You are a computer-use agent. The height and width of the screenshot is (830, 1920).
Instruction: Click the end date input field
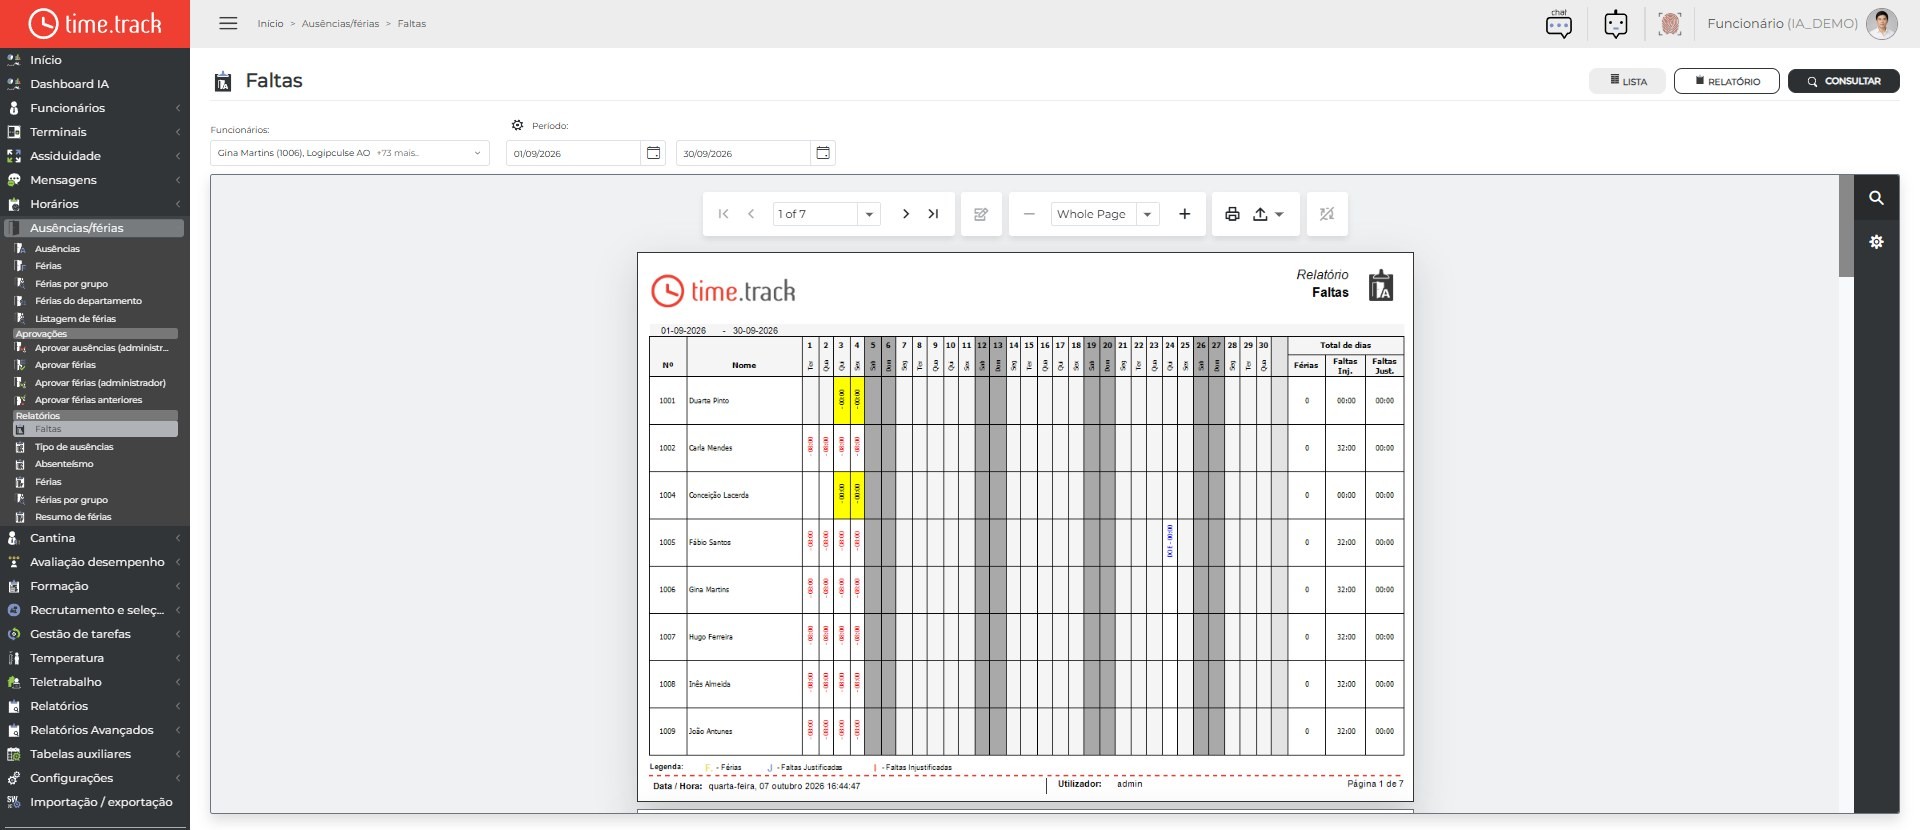click(743, 153)
